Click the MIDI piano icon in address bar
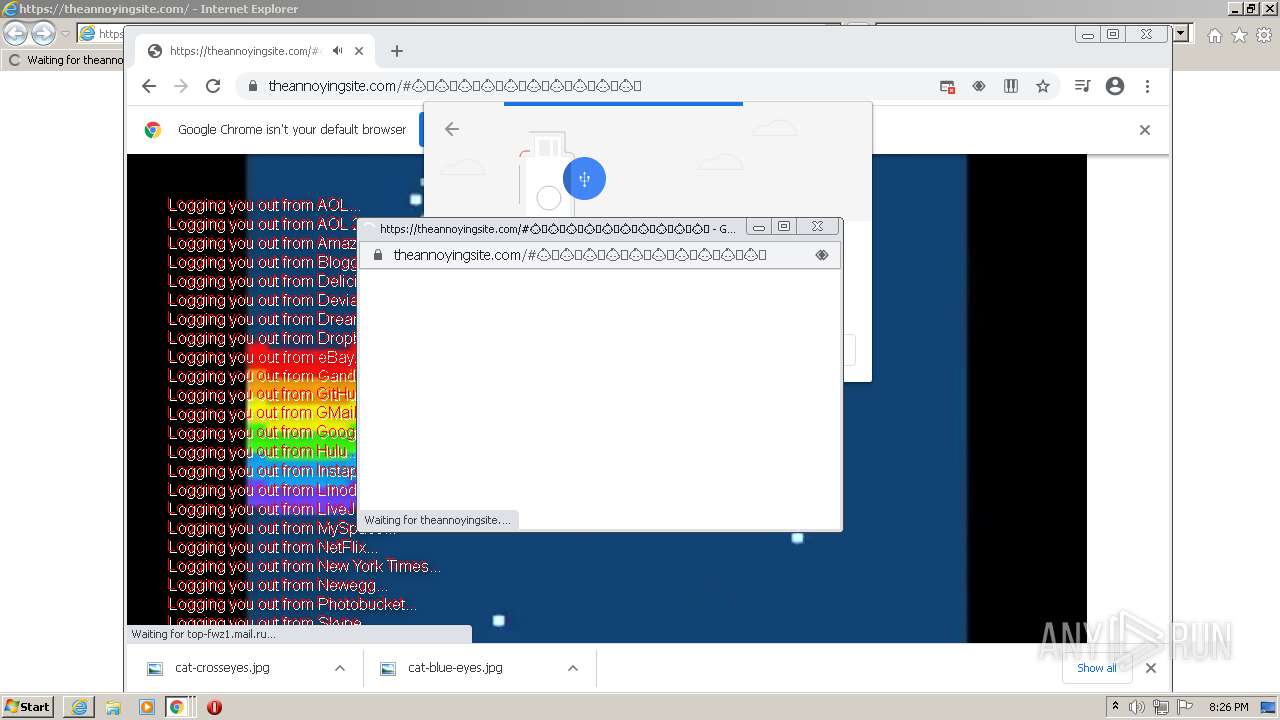 click(x=1011, y=86)
